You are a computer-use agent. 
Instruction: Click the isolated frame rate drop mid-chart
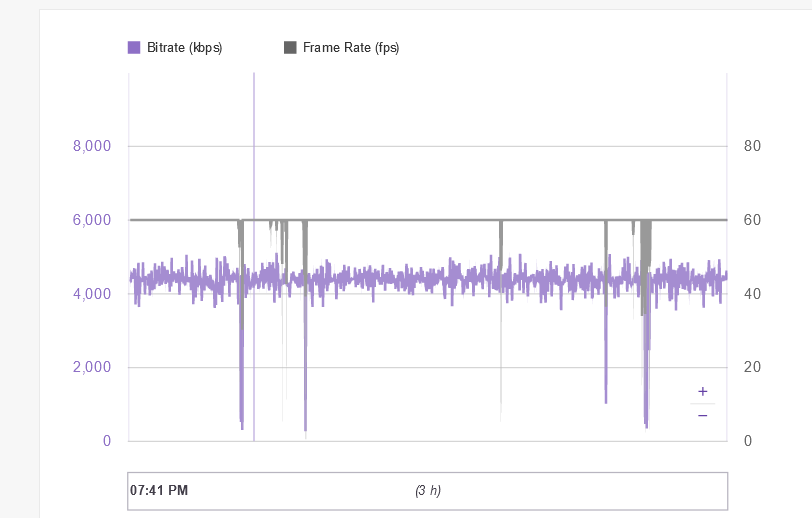pos(501,240)
